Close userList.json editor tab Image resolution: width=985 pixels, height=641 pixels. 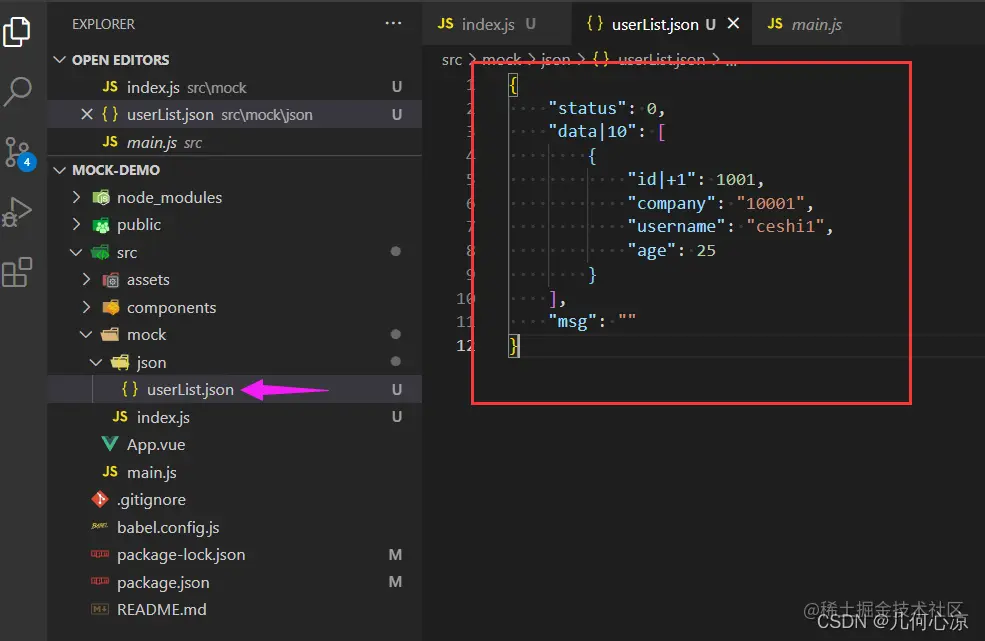coord(733,23)
